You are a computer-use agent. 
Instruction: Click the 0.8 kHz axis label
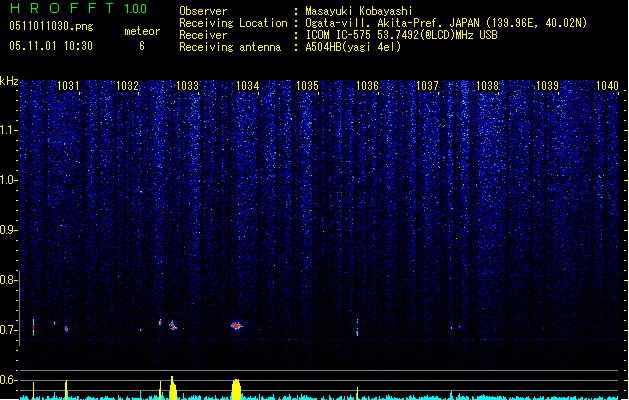coord(9,280)
